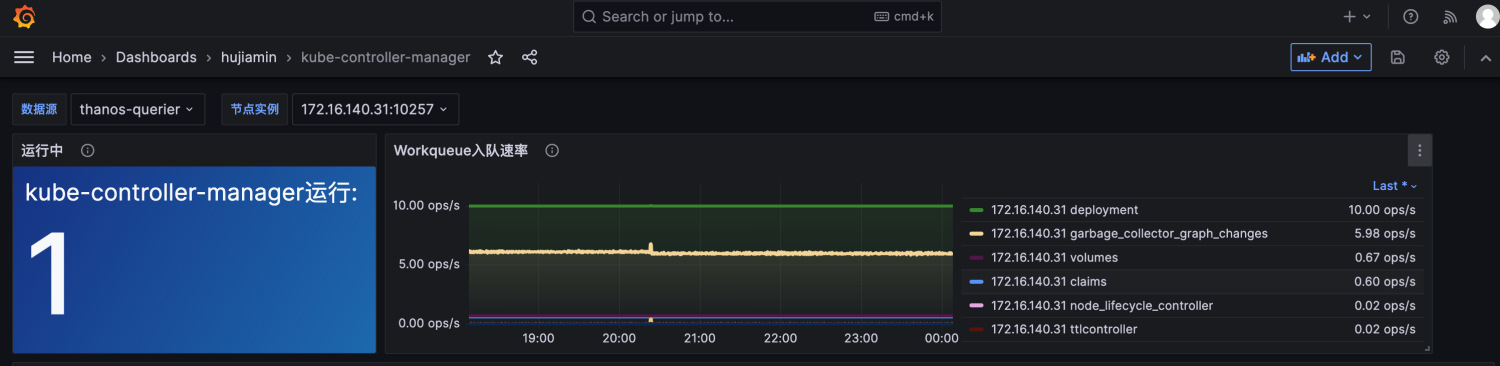This screenshot has height=366, width=1500.
Task: Go to Home breadcrumb
Action: coord(72,58)
